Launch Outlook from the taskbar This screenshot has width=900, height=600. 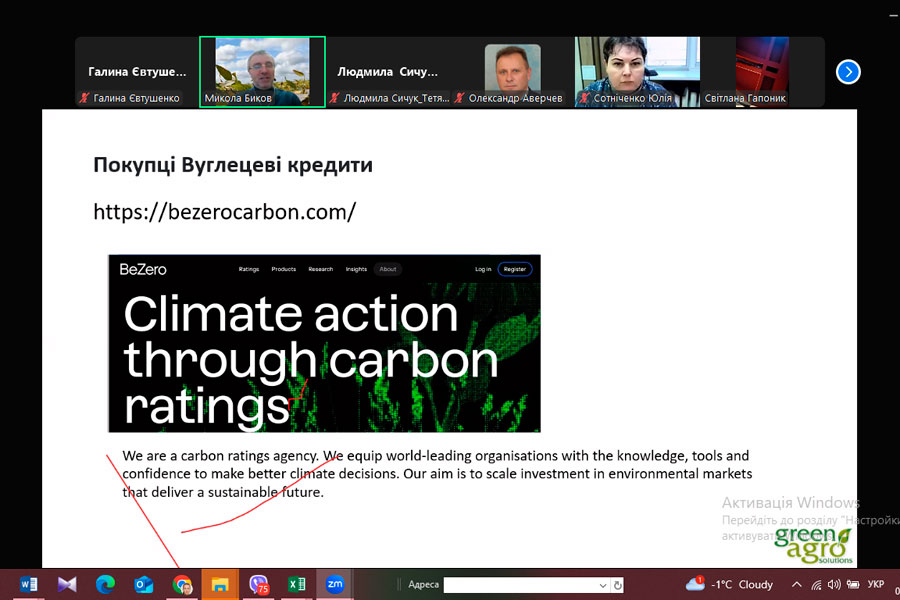[x=143, y=584]
